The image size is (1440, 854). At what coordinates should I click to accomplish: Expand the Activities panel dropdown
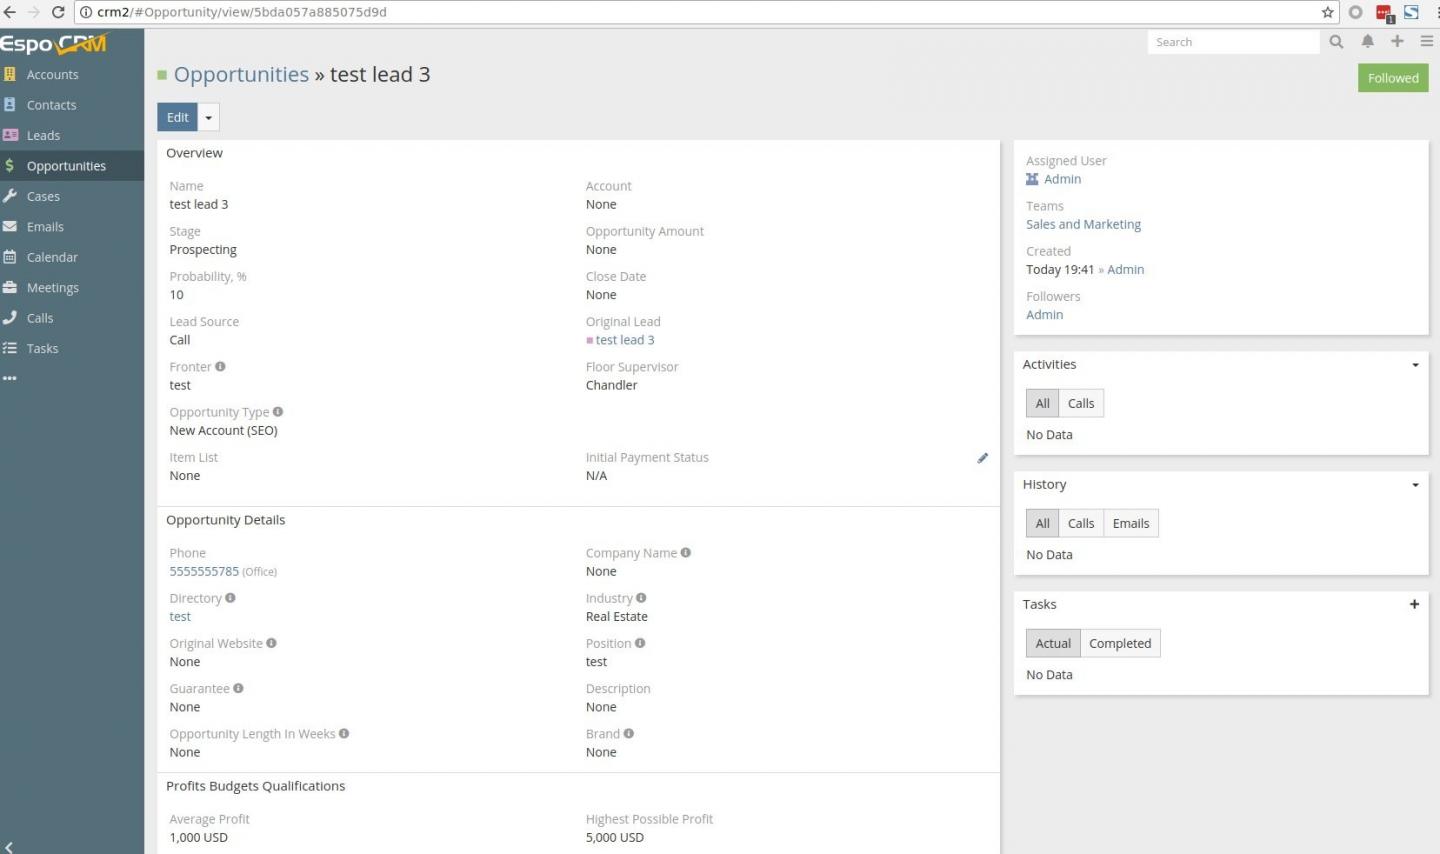tap(1415, 365)
